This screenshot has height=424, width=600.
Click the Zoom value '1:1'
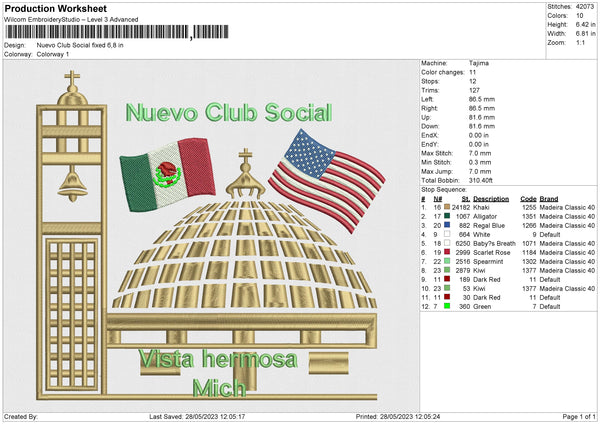click(580, 42)
